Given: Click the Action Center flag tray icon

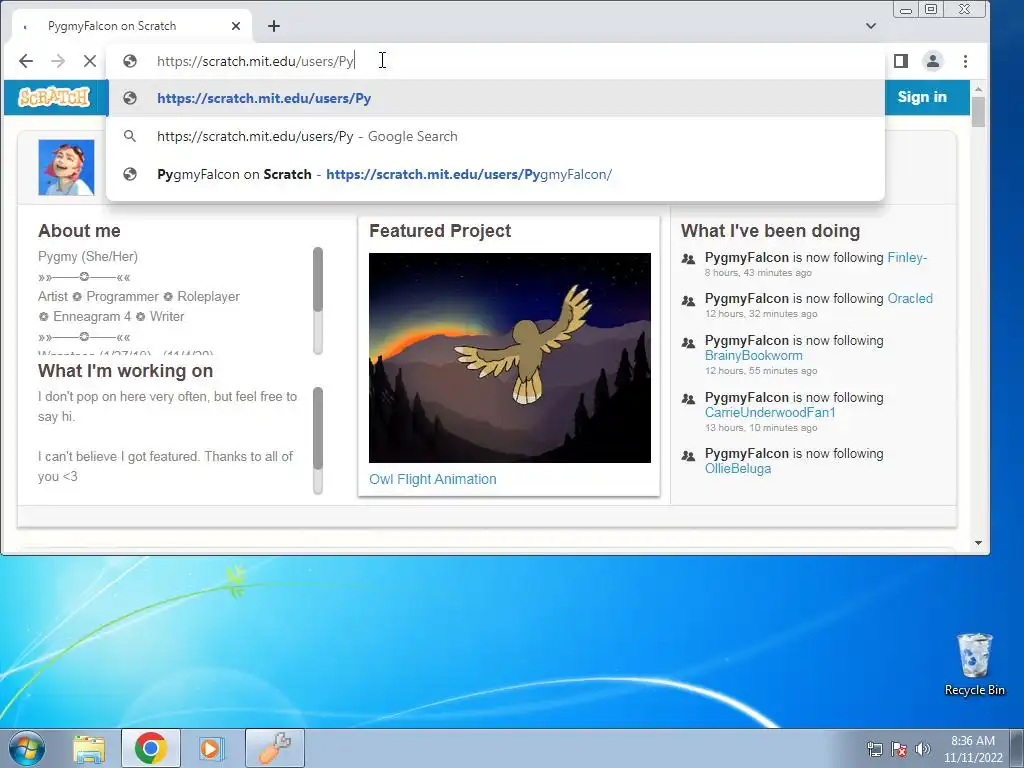Looking at the screenshot, I should pos(899,749).
